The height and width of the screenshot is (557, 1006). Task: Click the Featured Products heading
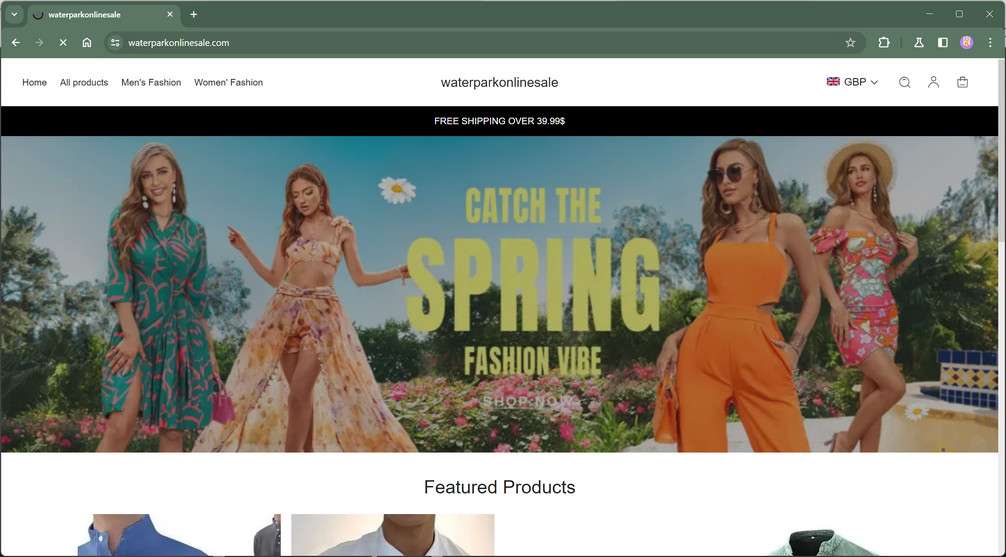point(499,487)
